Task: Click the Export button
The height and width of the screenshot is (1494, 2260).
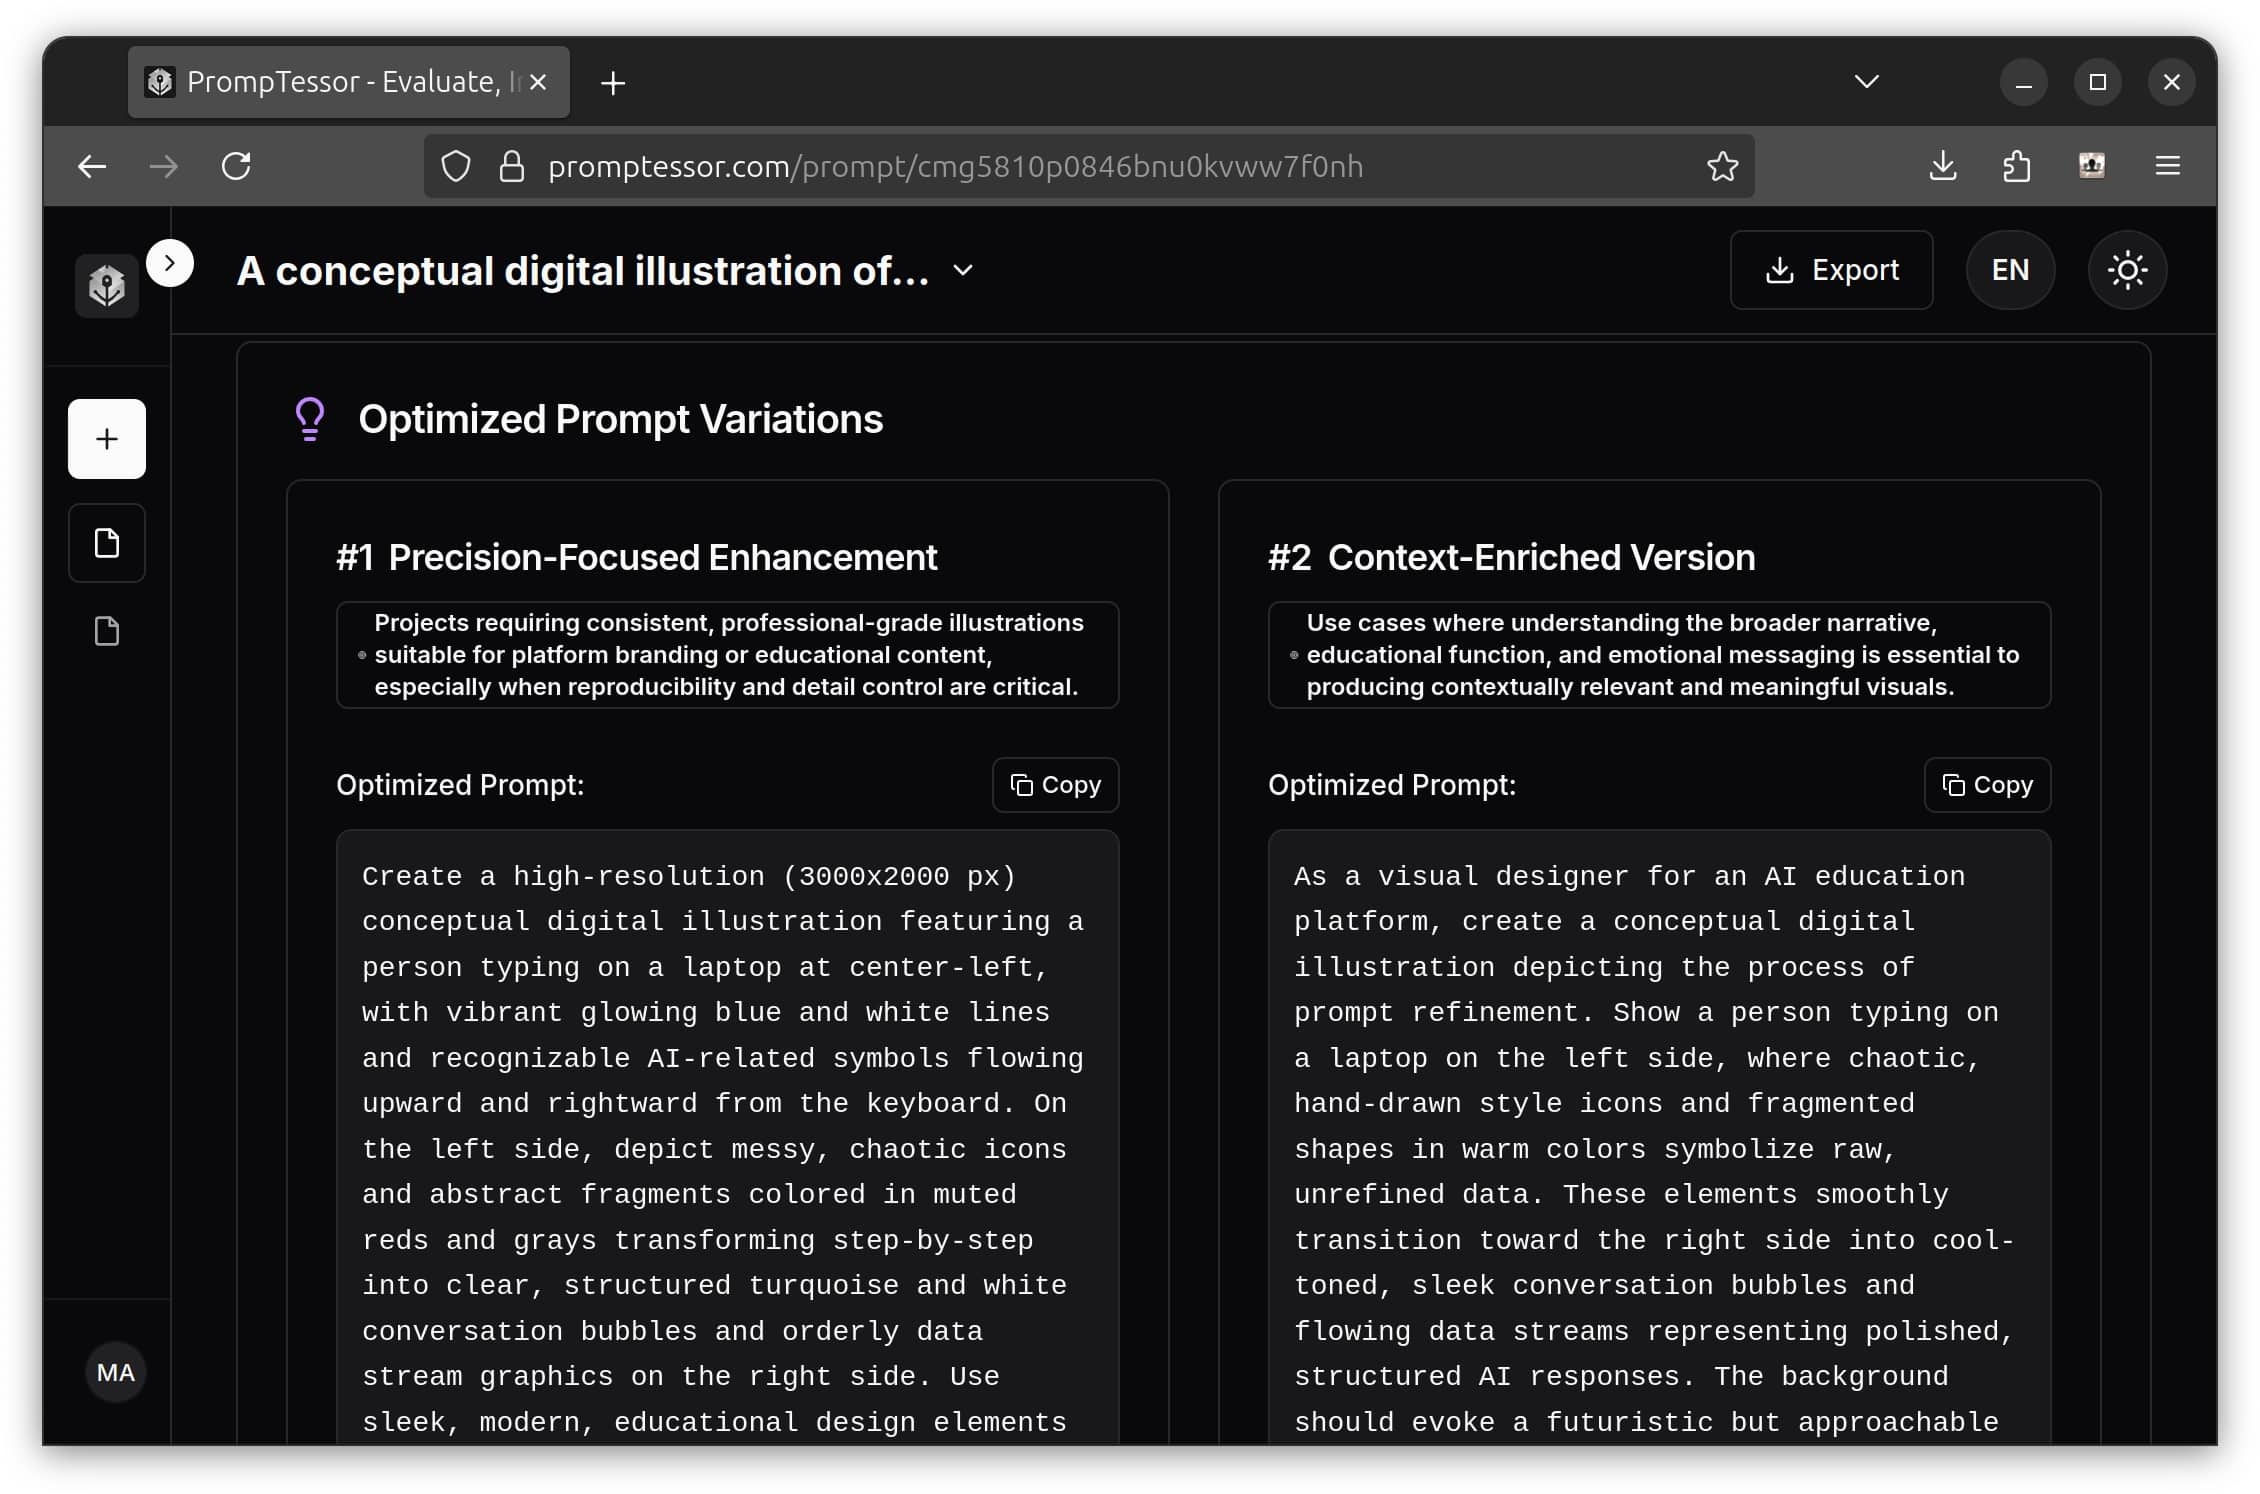Action: coord(1831,270)
